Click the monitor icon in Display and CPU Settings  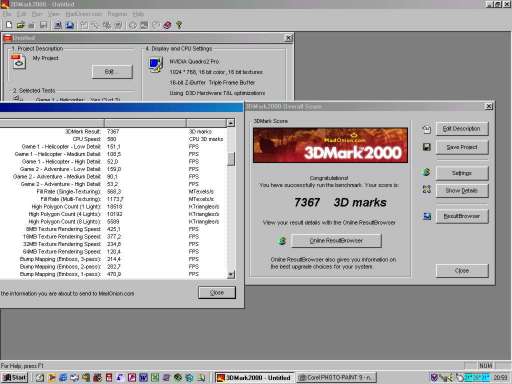click(x=156, y=65)
